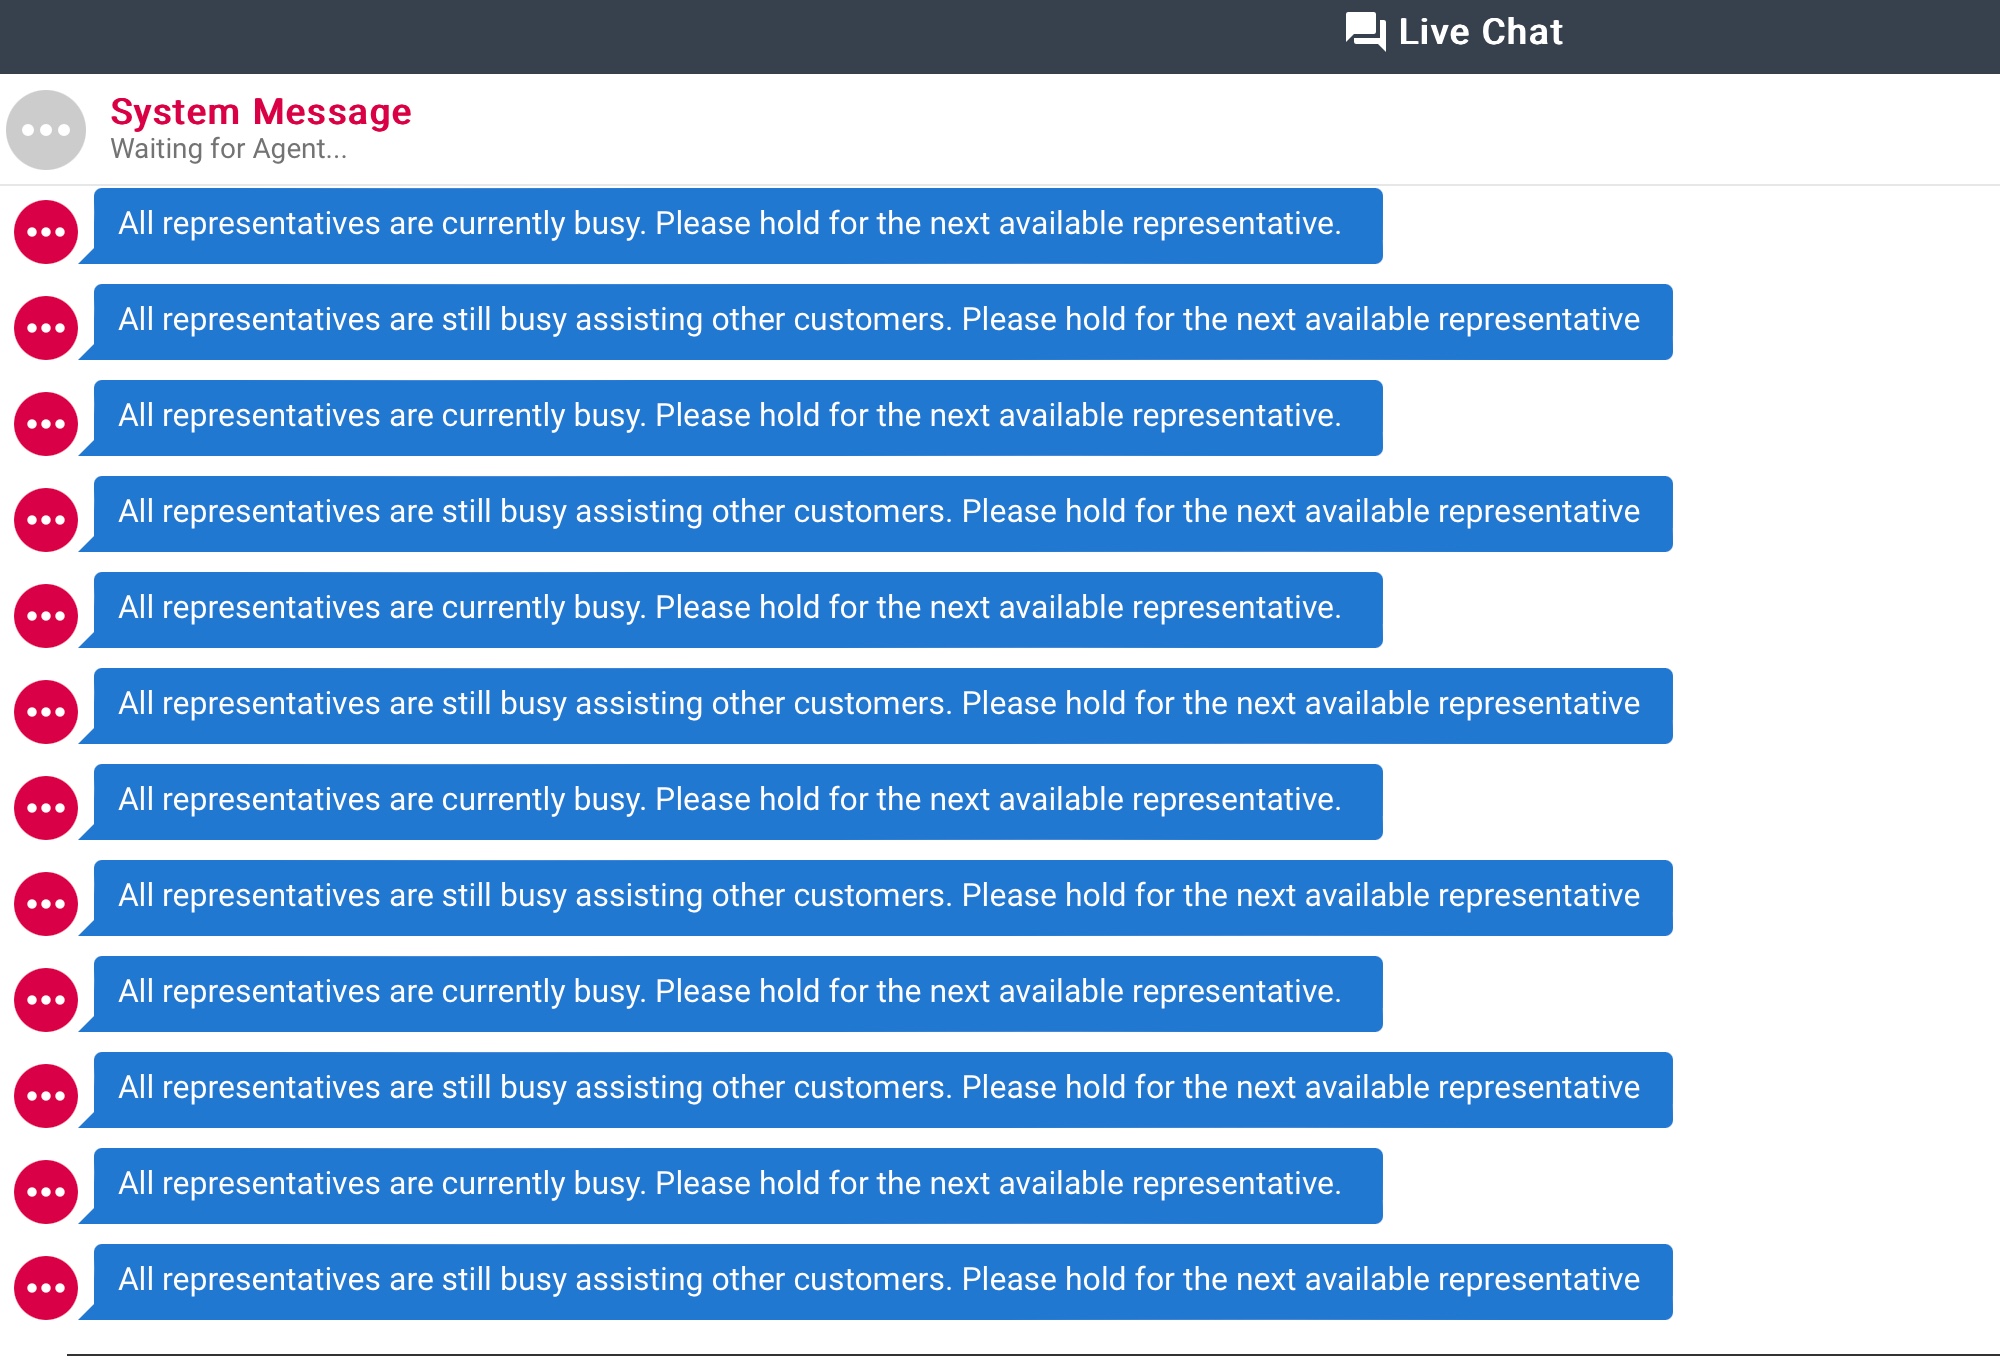Click avatar icon beside the first chat message
The image size is (2000, 1366).
click(46, 232)
